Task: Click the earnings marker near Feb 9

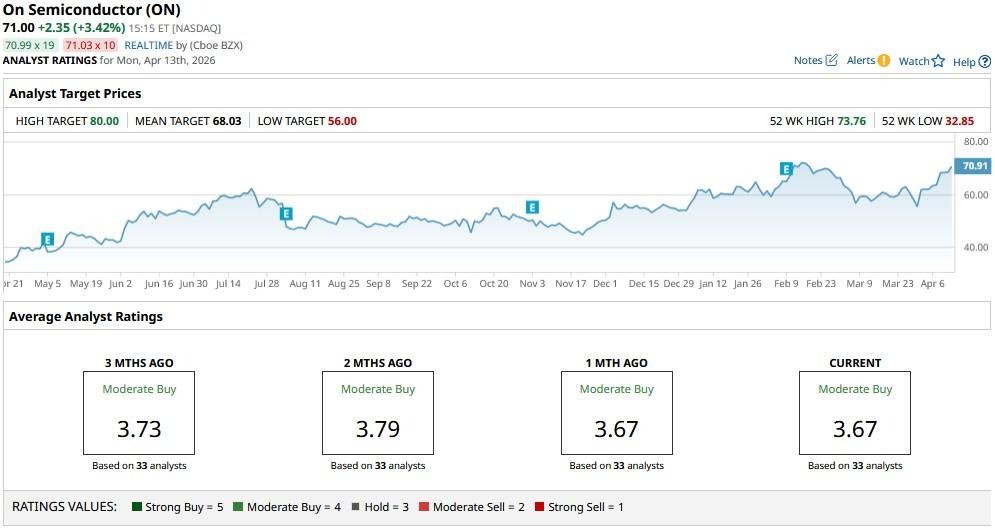Action: point(786,169)
